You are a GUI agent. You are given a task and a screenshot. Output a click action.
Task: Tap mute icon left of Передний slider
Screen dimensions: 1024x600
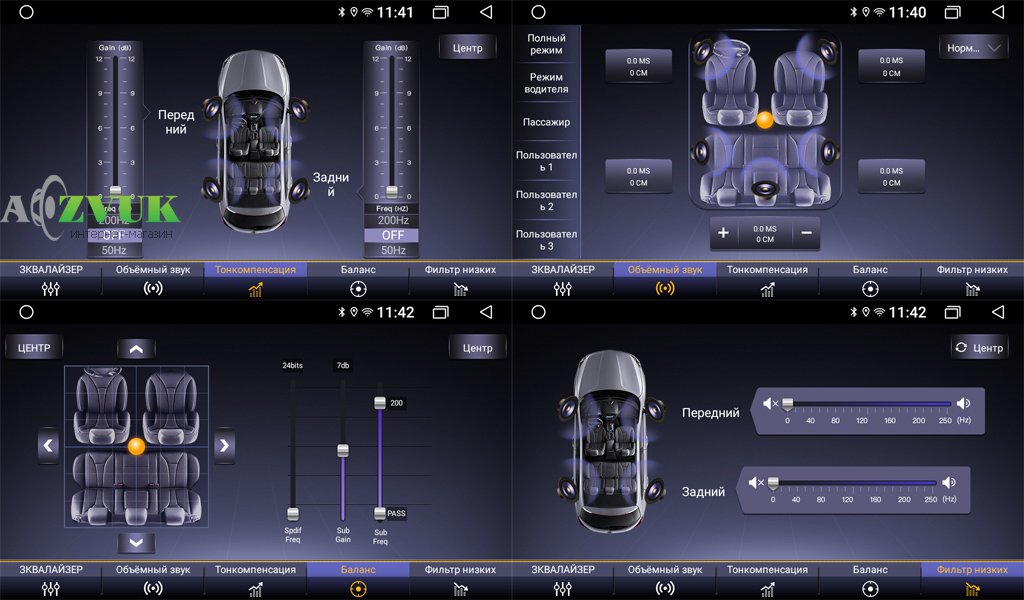click(771, 403)
